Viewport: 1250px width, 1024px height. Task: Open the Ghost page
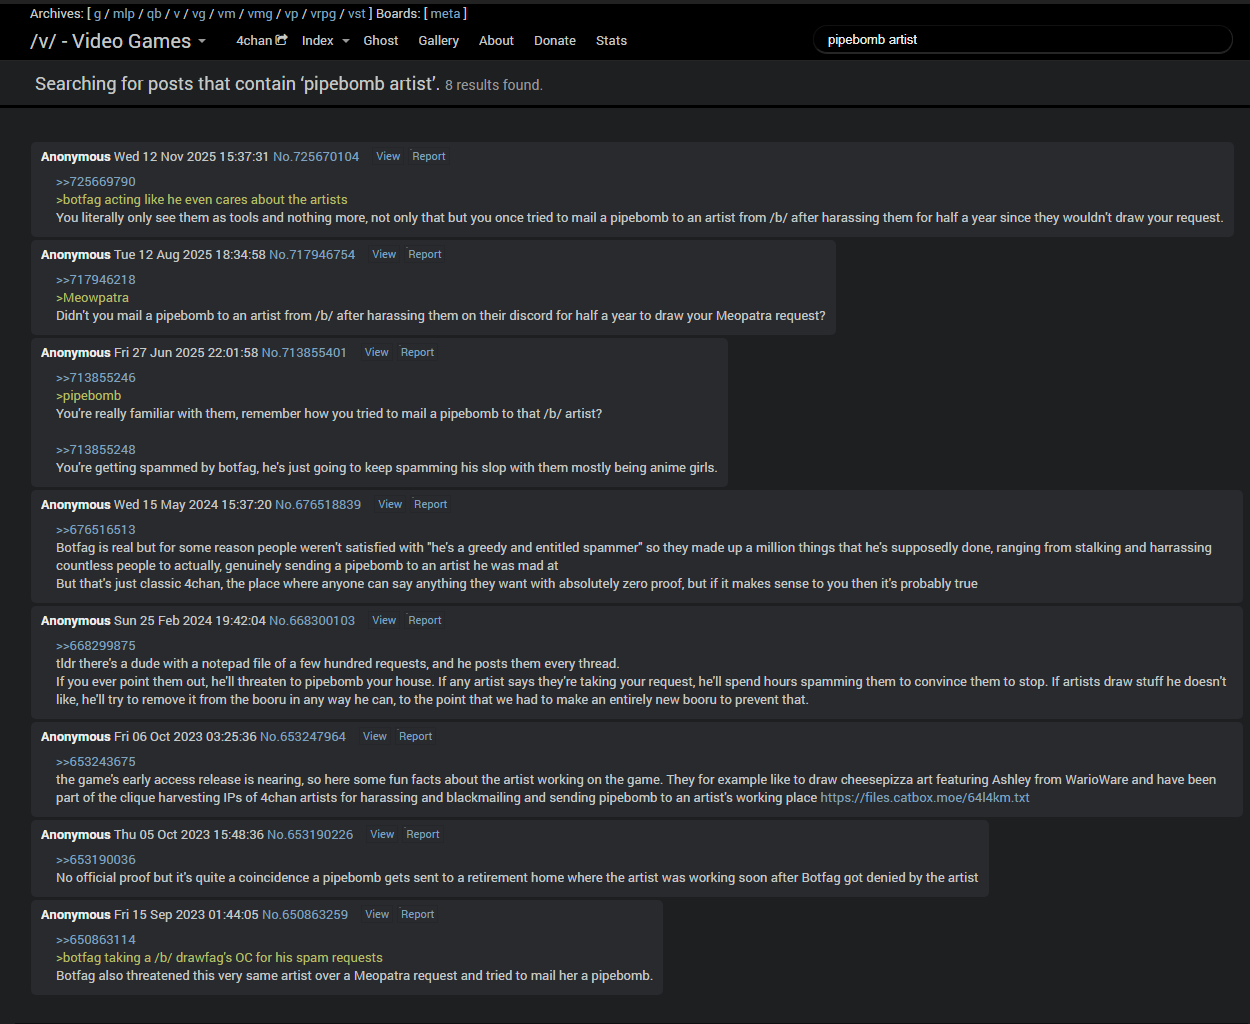(381, 41)
